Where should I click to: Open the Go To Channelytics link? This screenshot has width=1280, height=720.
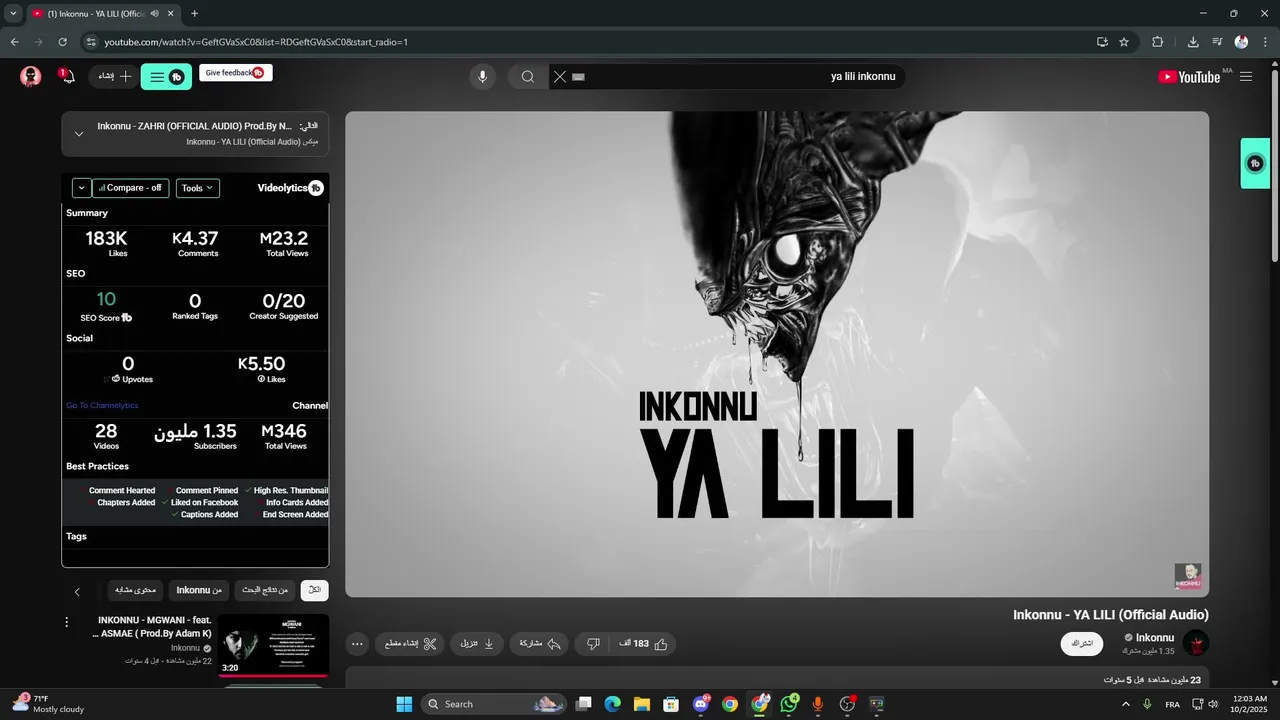coord(102,406)
